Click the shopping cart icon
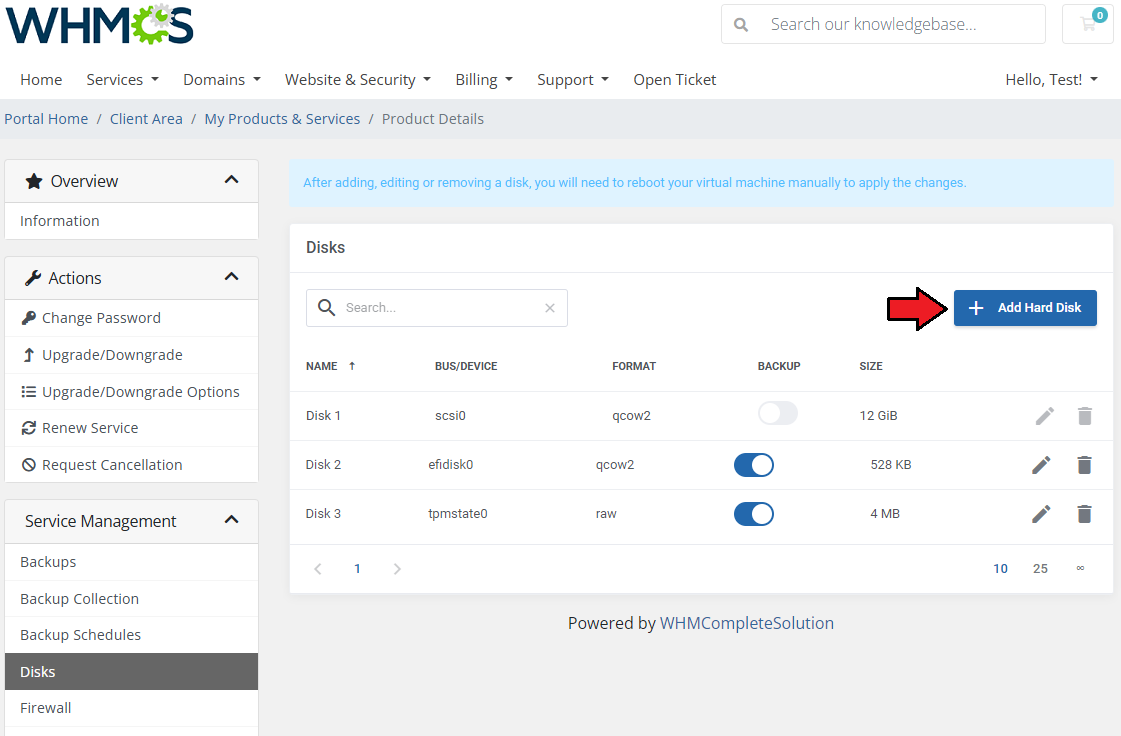1121x736 pixels. click(x=1088, y=24)
